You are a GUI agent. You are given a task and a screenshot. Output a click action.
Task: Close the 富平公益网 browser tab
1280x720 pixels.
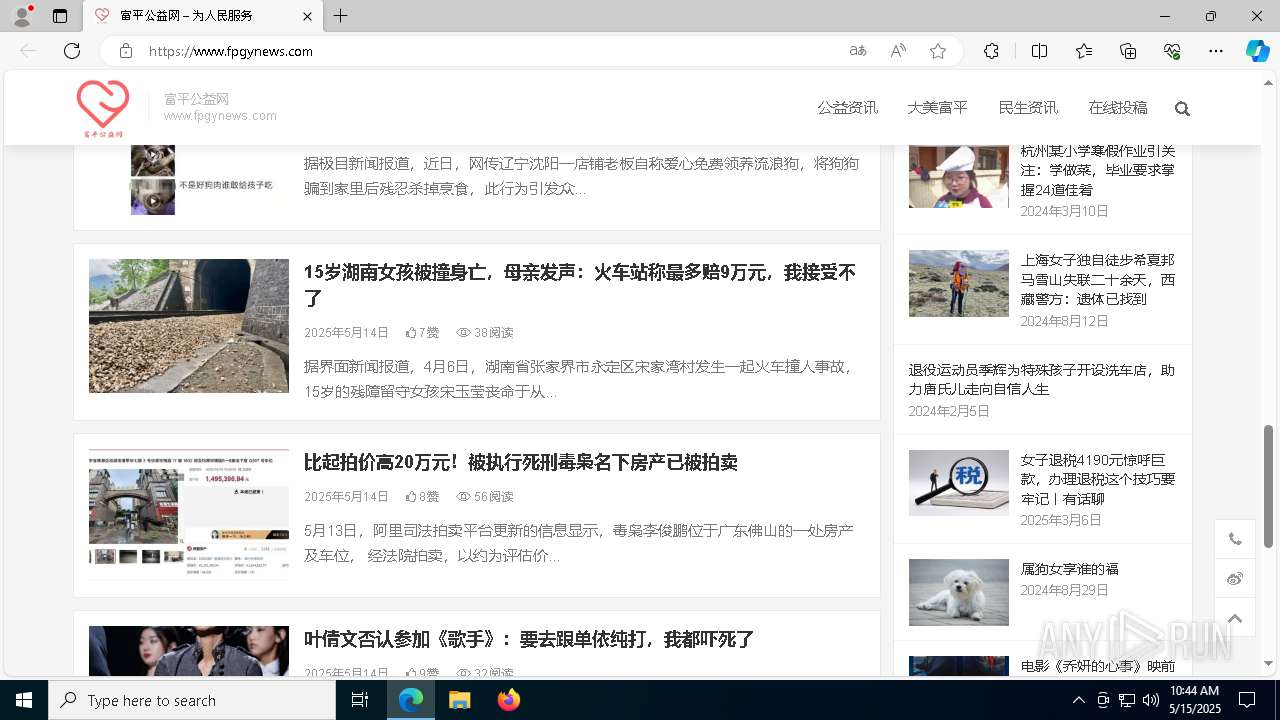(307, 16)
